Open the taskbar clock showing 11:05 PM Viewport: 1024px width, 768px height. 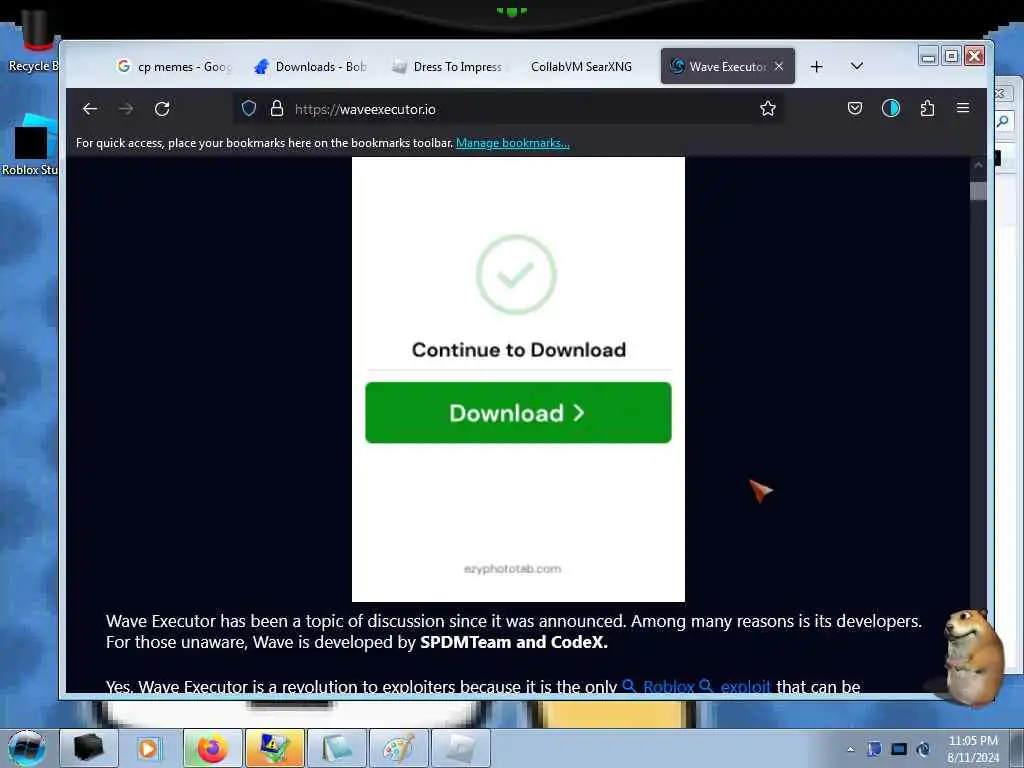pos(973,748)
